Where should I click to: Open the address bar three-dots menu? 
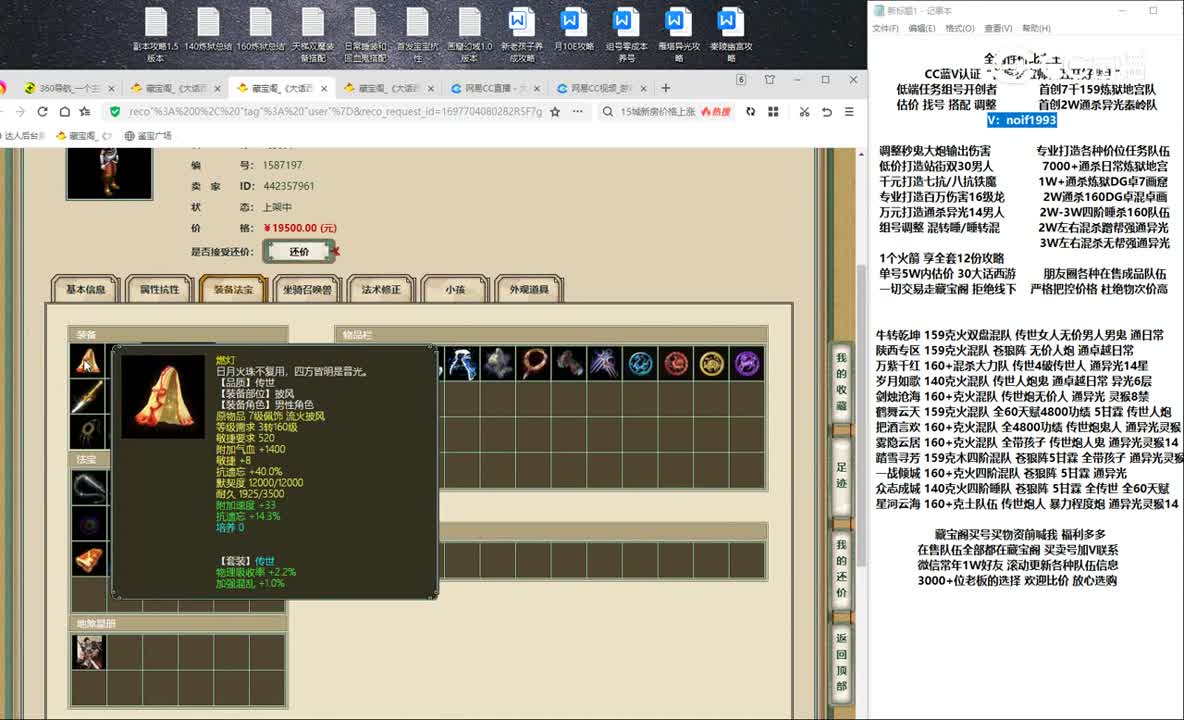pyautogui.click(x=578, y=112)
